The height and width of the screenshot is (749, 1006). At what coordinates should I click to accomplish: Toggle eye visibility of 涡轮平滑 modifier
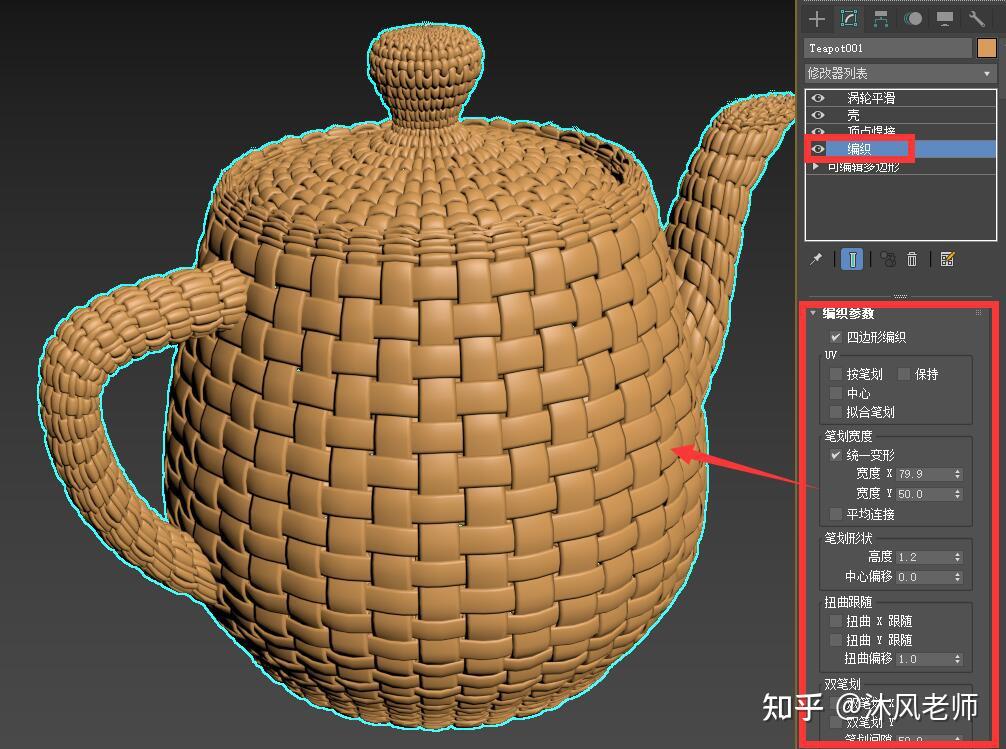tap(818, 98)
